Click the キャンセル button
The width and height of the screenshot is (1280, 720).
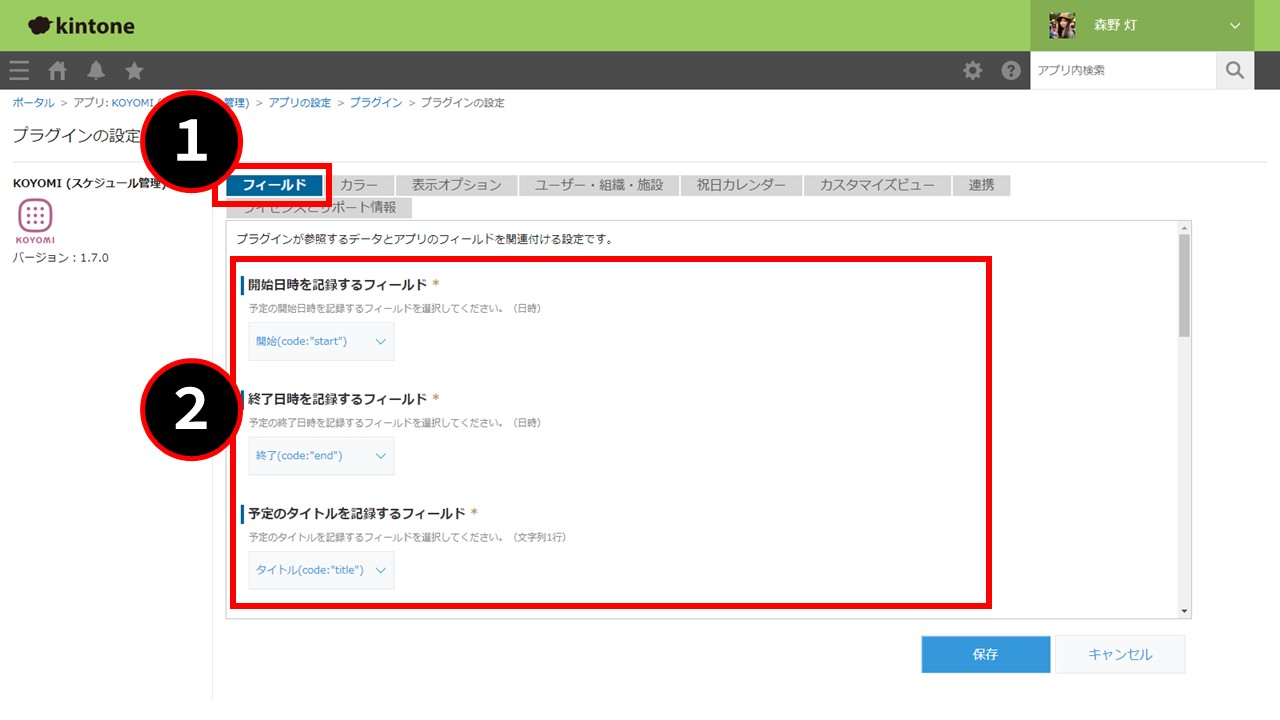1119,655
